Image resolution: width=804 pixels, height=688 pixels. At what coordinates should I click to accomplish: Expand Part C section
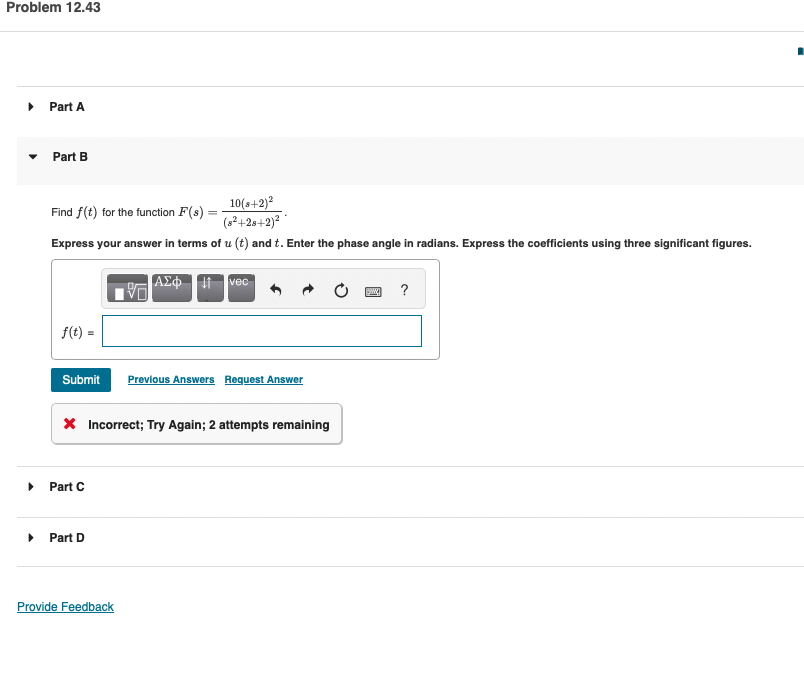click(31, 487)
